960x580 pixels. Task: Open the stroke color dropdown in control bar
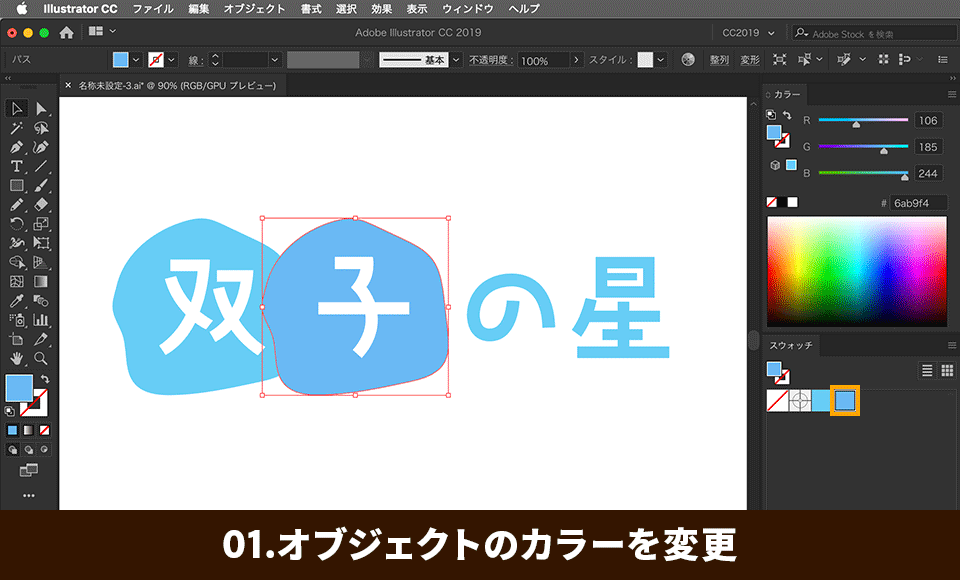(171, 60)
